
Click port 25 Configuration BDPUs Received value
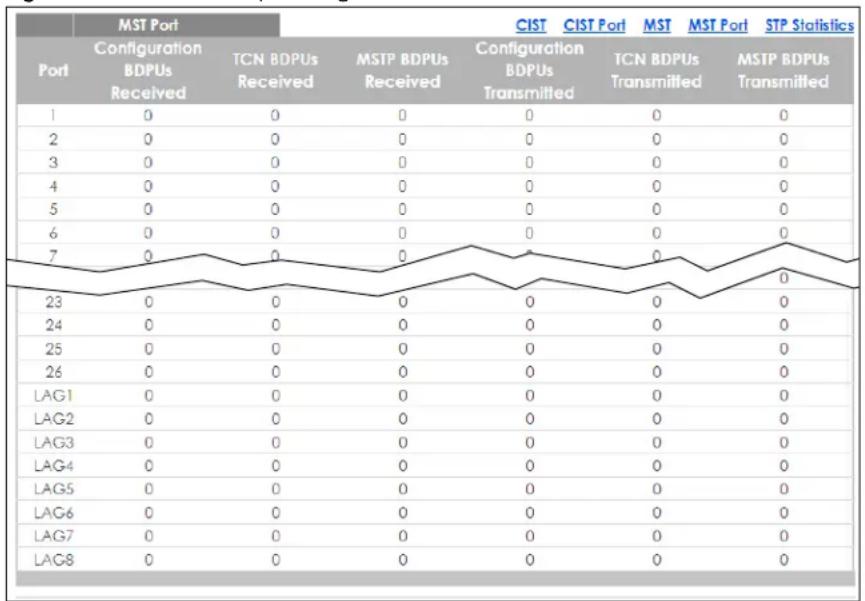(x=148, y=349)
